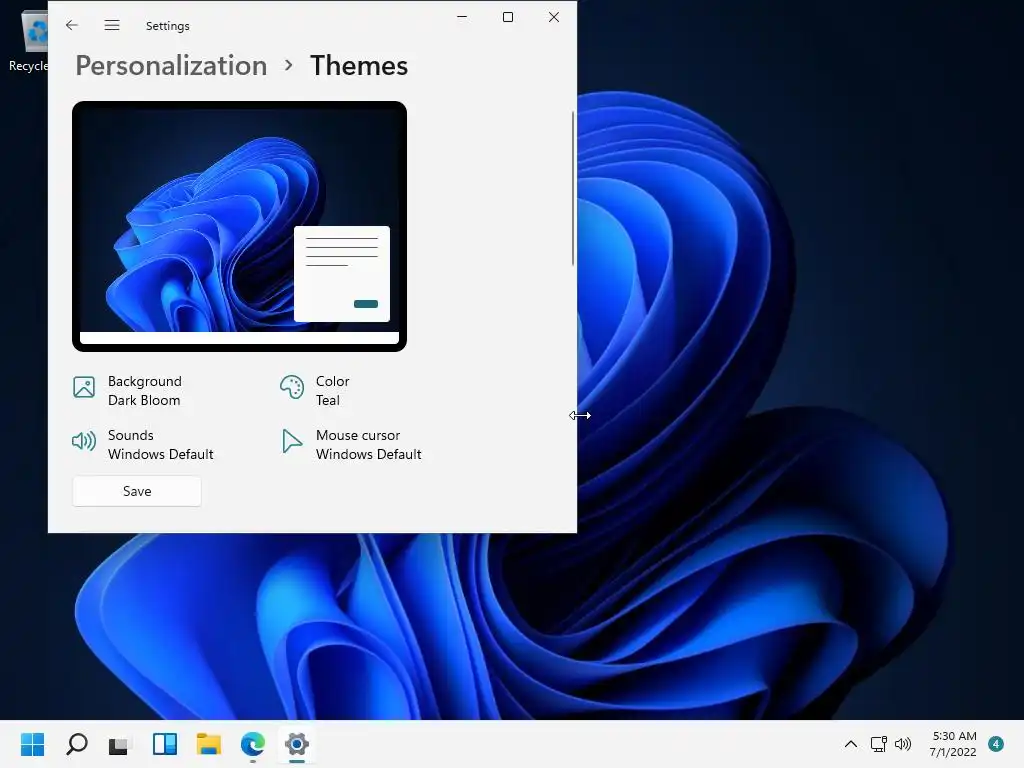
Task: Minimize the Settings window
Action: point(462,17)
